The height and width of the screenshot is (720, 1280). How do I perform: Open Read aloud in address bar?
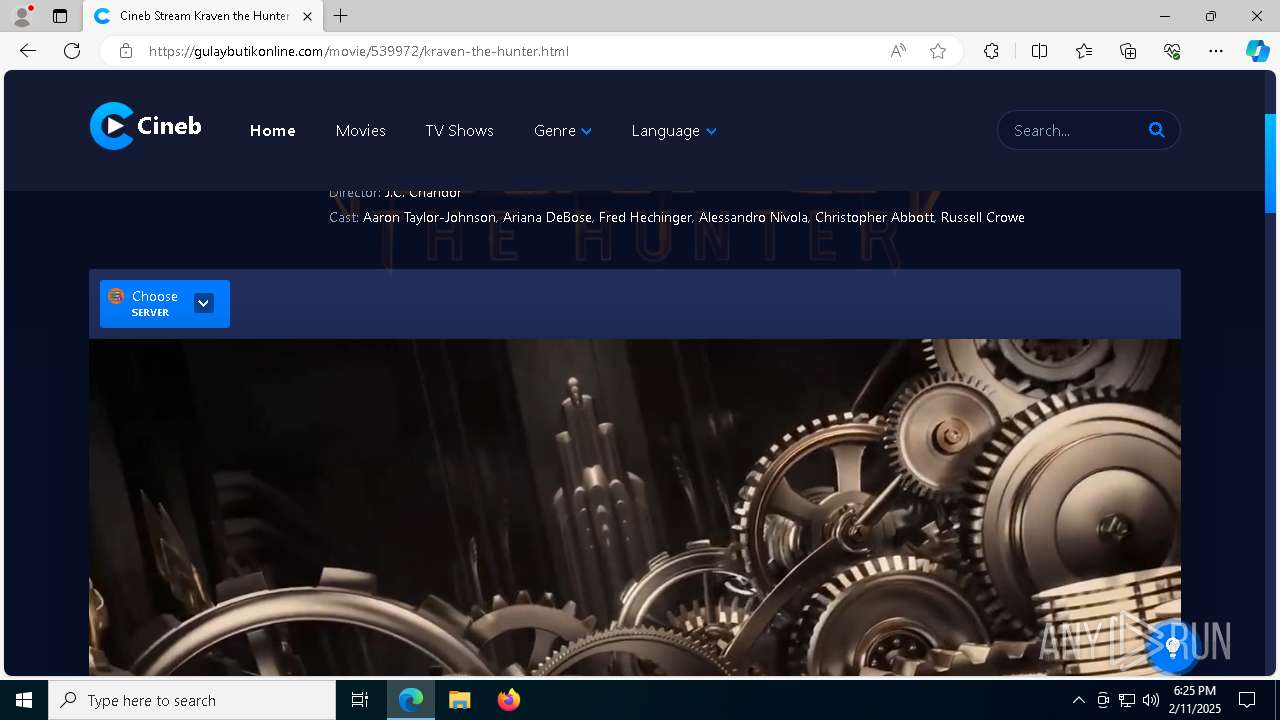point(898,51)
